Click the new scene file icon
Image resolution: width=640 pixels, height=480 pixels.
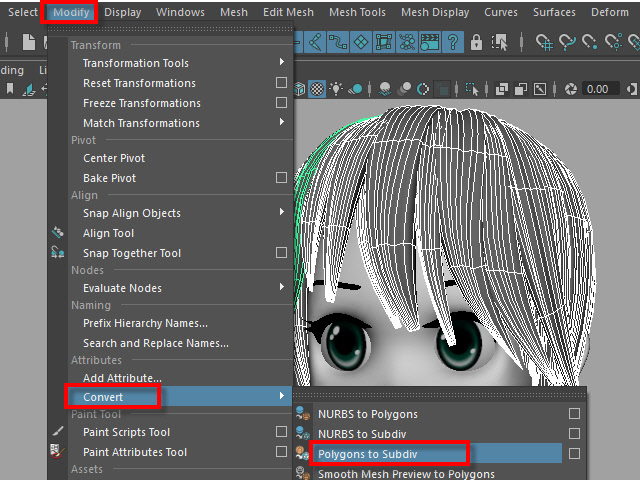point(28,43)
